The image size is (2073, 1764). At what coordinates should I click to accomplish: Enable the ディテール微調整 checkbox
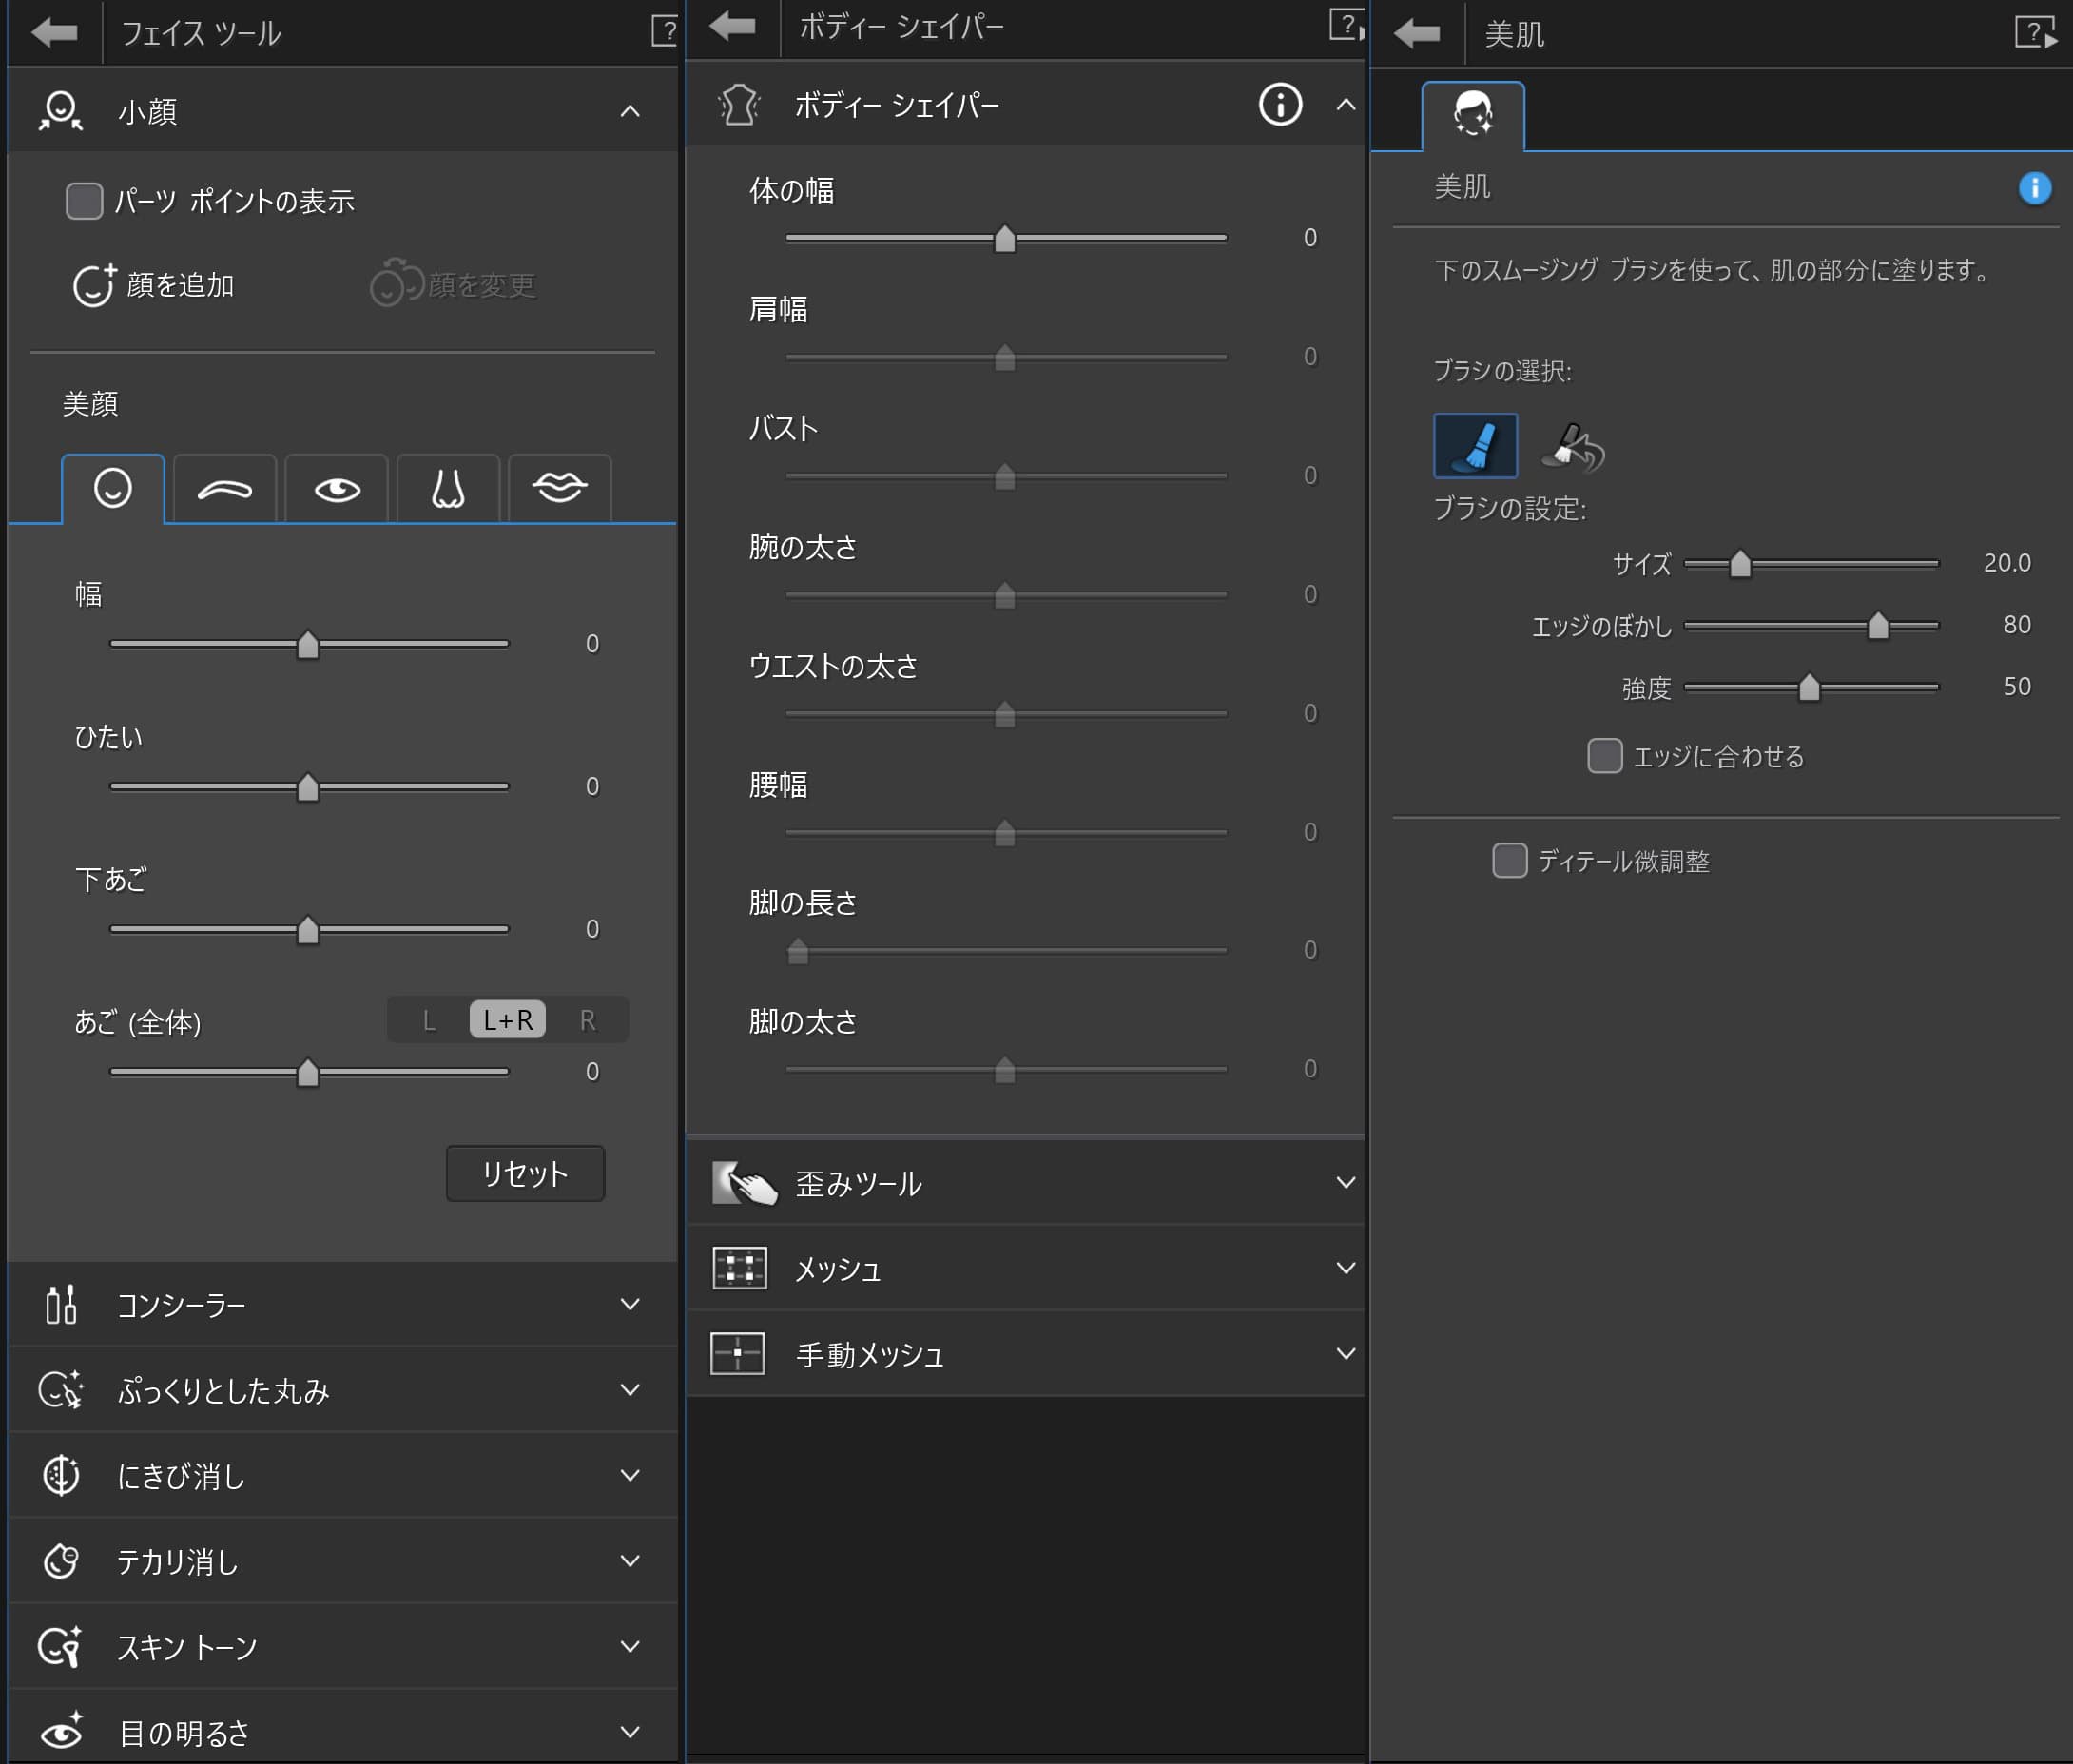(1510, 861)
